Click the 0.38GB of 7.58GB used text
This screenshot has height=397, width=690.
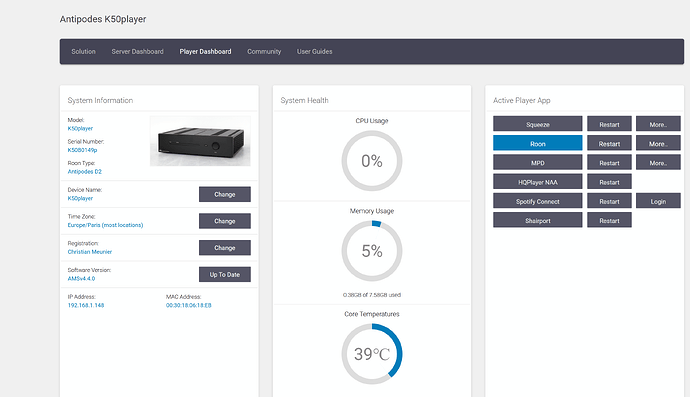pyautogui.click(x=372, y=295)
